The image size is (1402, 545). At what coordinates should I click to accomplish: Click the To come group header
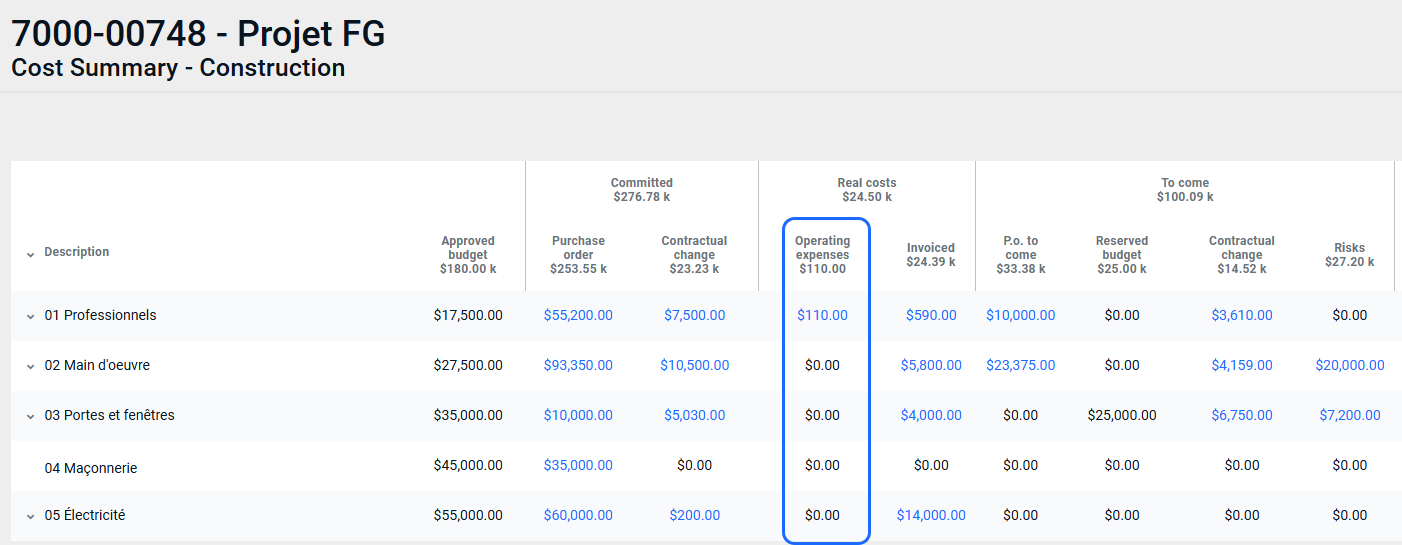1185,190
